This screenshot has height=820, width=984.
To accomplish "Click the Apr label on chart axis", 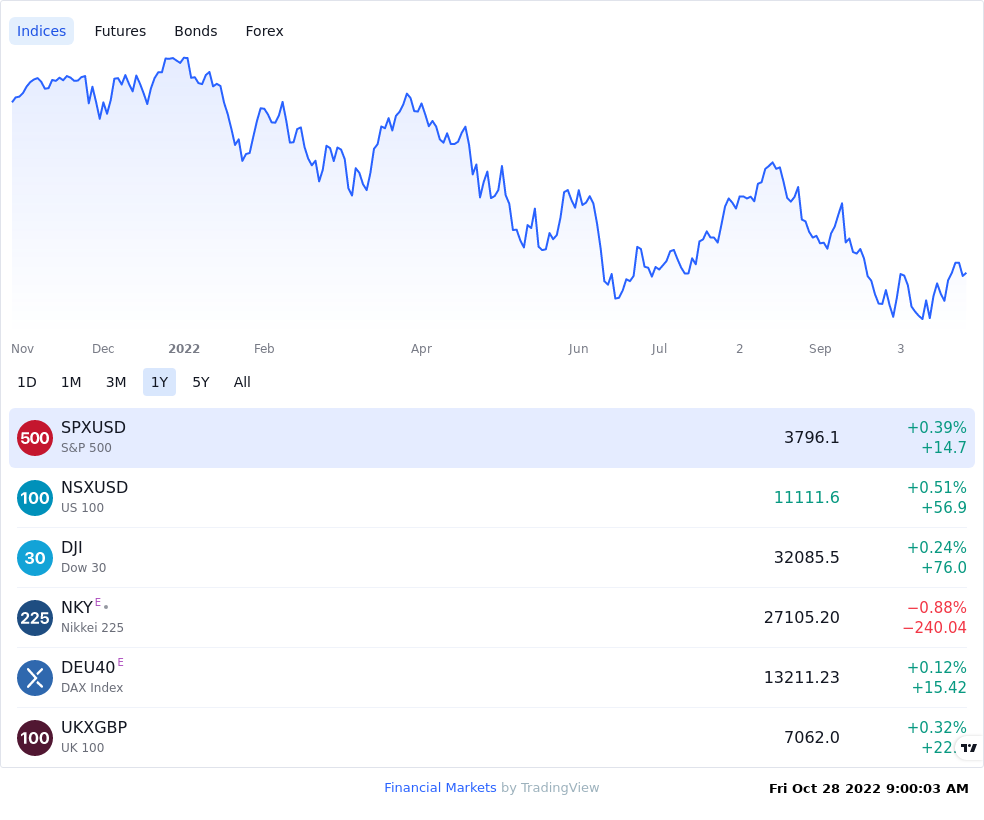I will 421,349.
